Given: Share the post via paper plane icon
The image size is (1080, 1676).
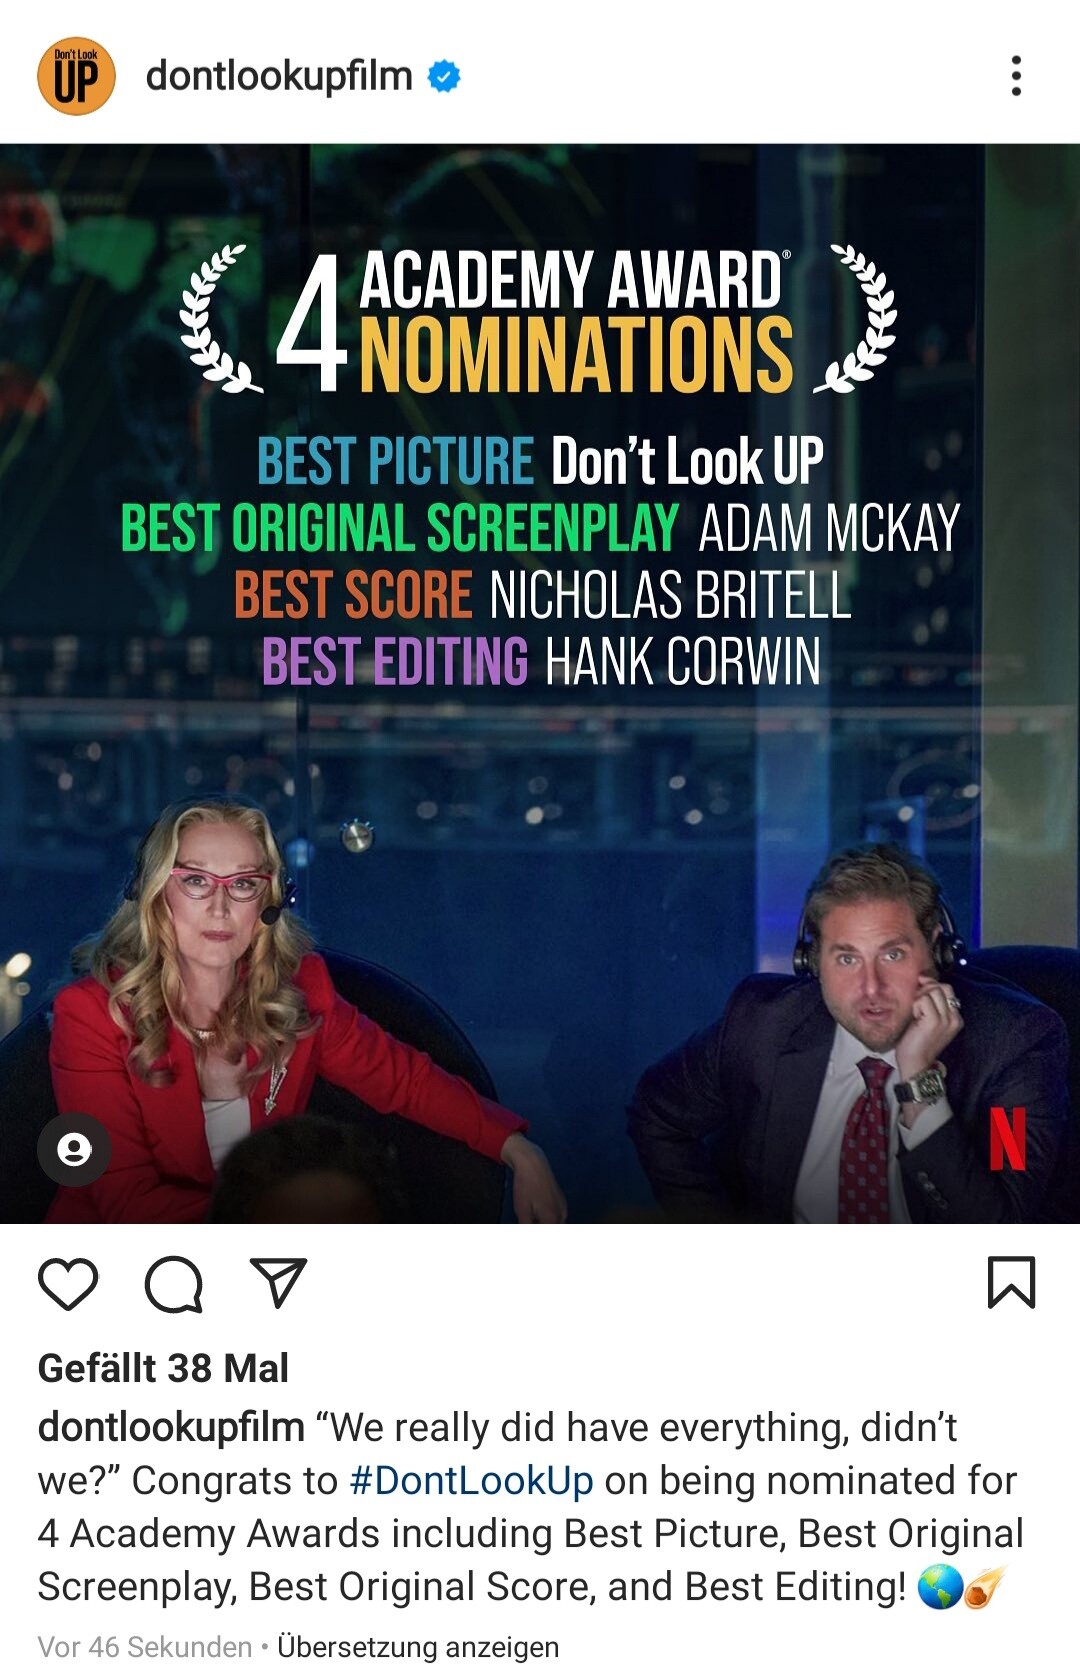Looking at the screenshot, I should [x=278, y=1282].
